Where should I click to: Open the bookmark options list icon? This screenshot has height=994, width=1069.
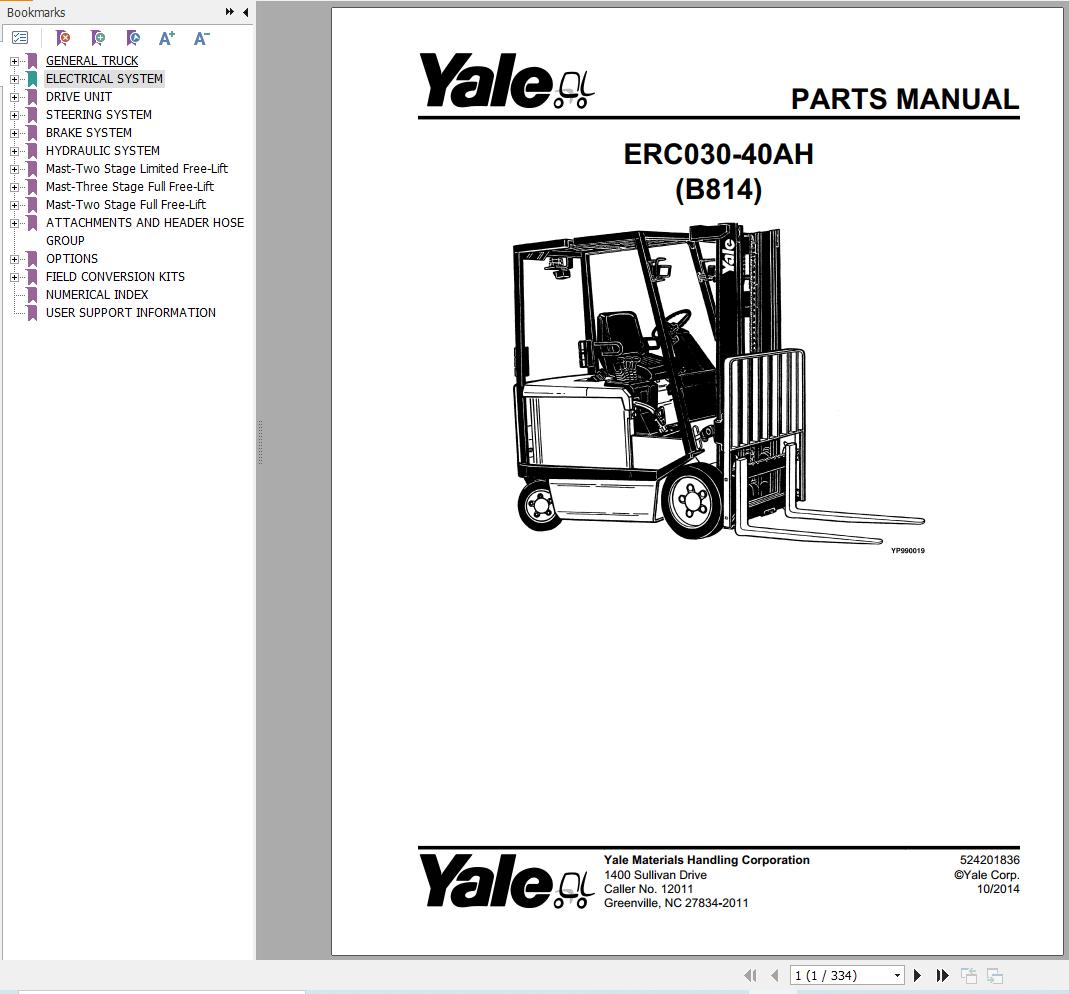[x=19, y=37]
